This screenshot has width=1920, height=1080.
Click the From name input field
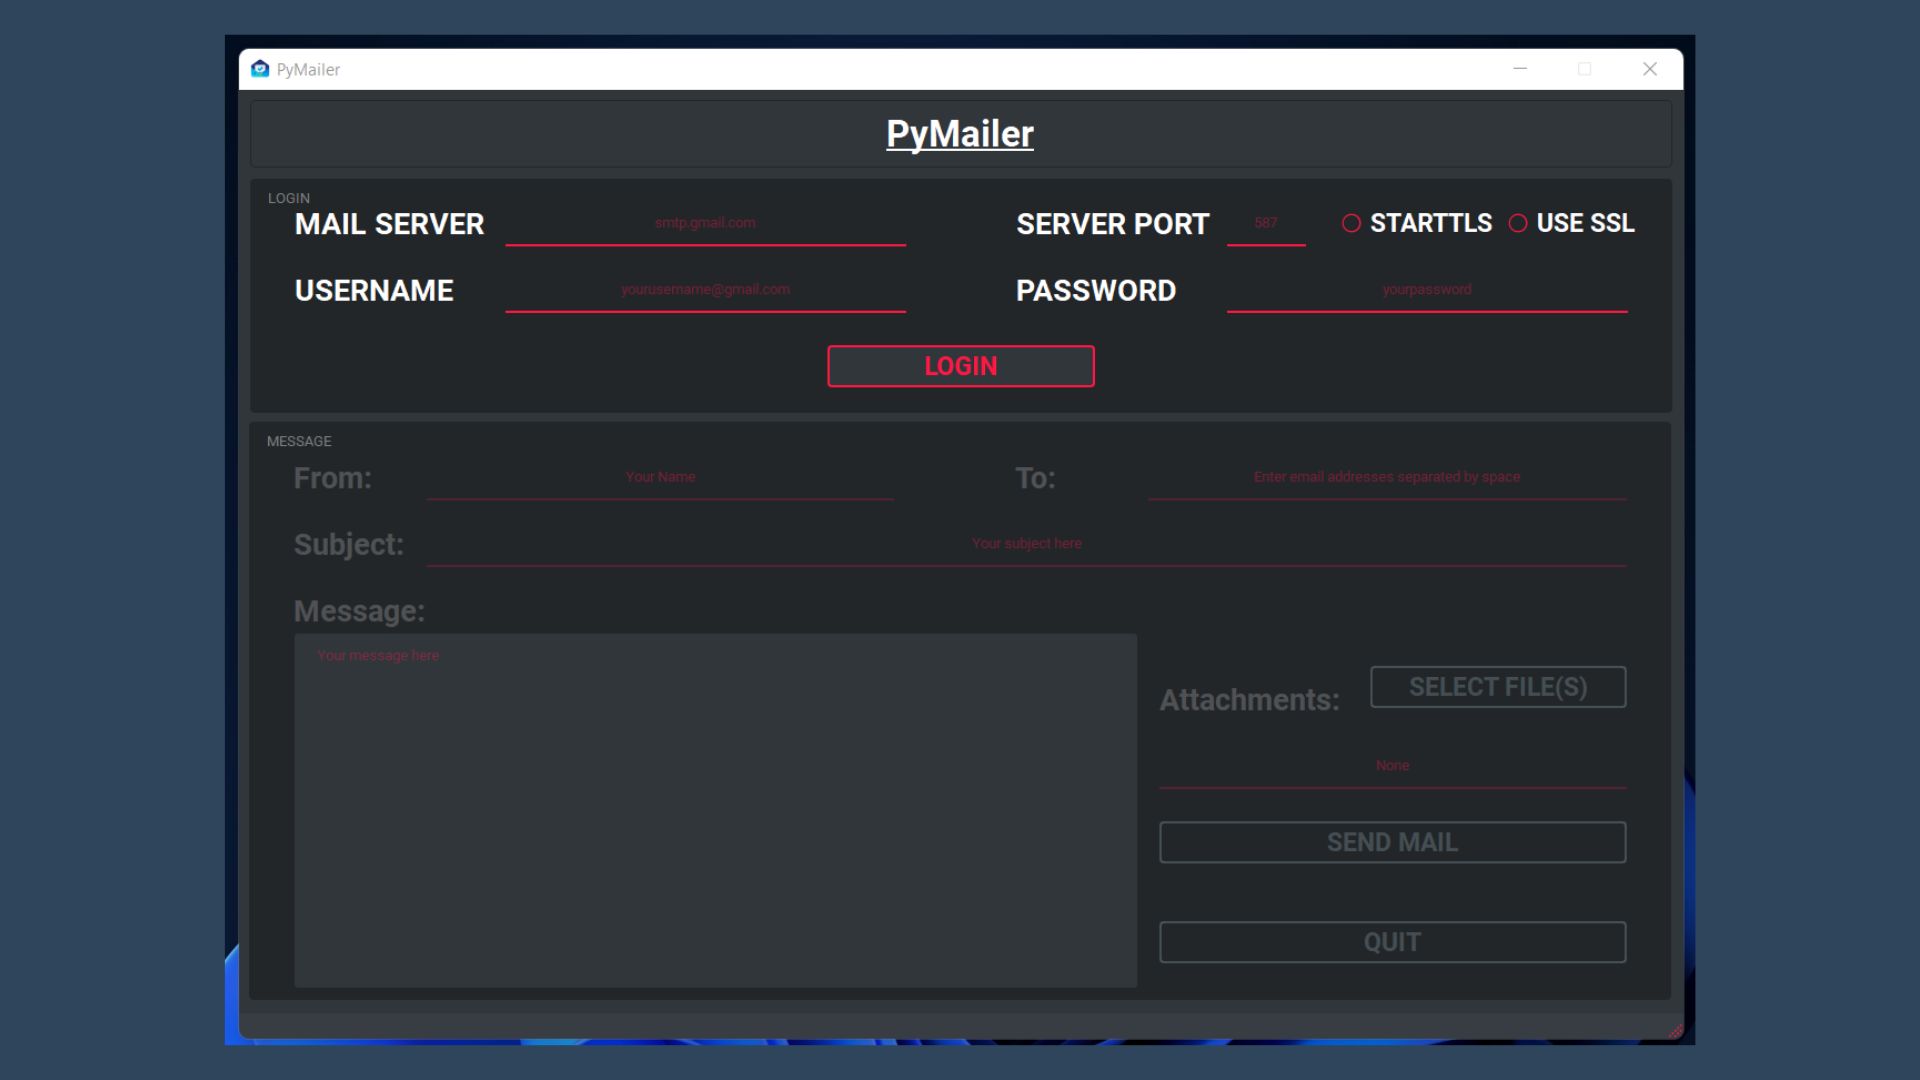[660, 478]
